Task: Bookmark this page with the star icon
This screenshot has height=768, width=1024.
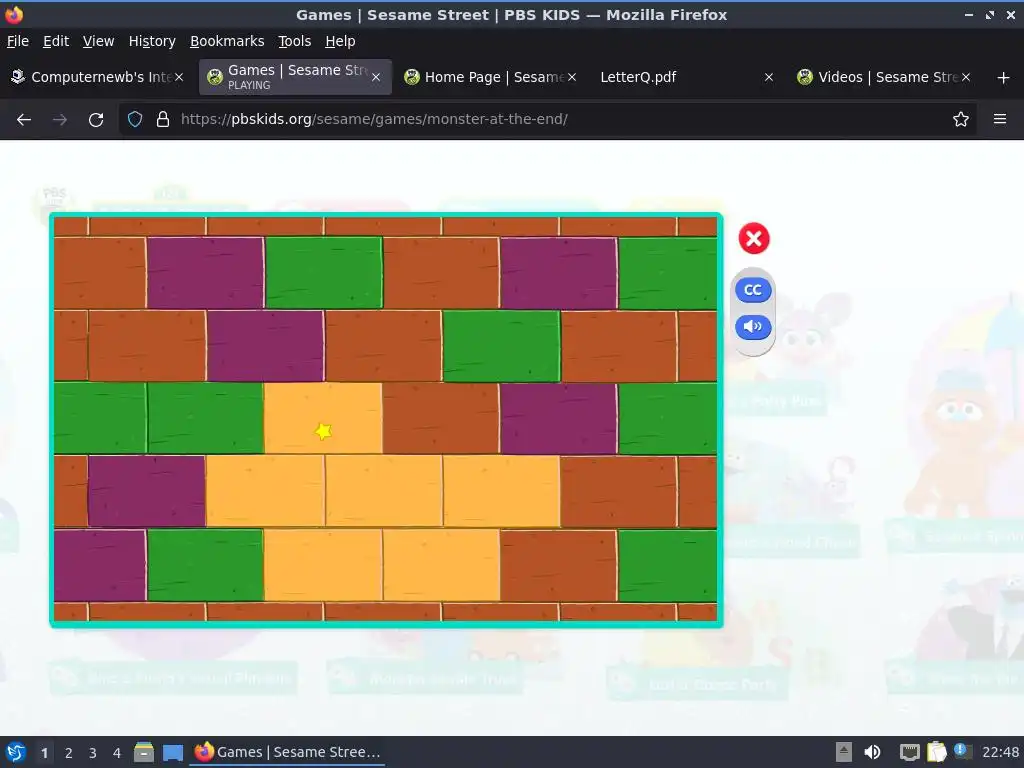Action: point(961,120)
